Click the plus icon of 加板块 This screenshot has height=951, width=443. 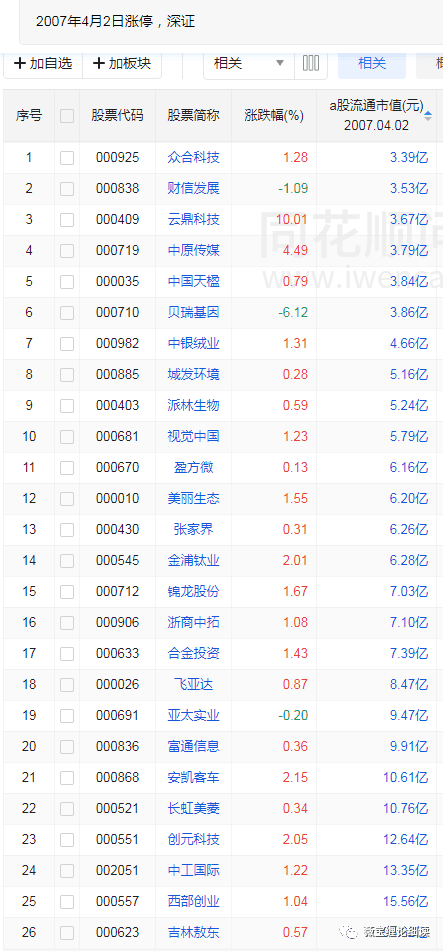99,63
